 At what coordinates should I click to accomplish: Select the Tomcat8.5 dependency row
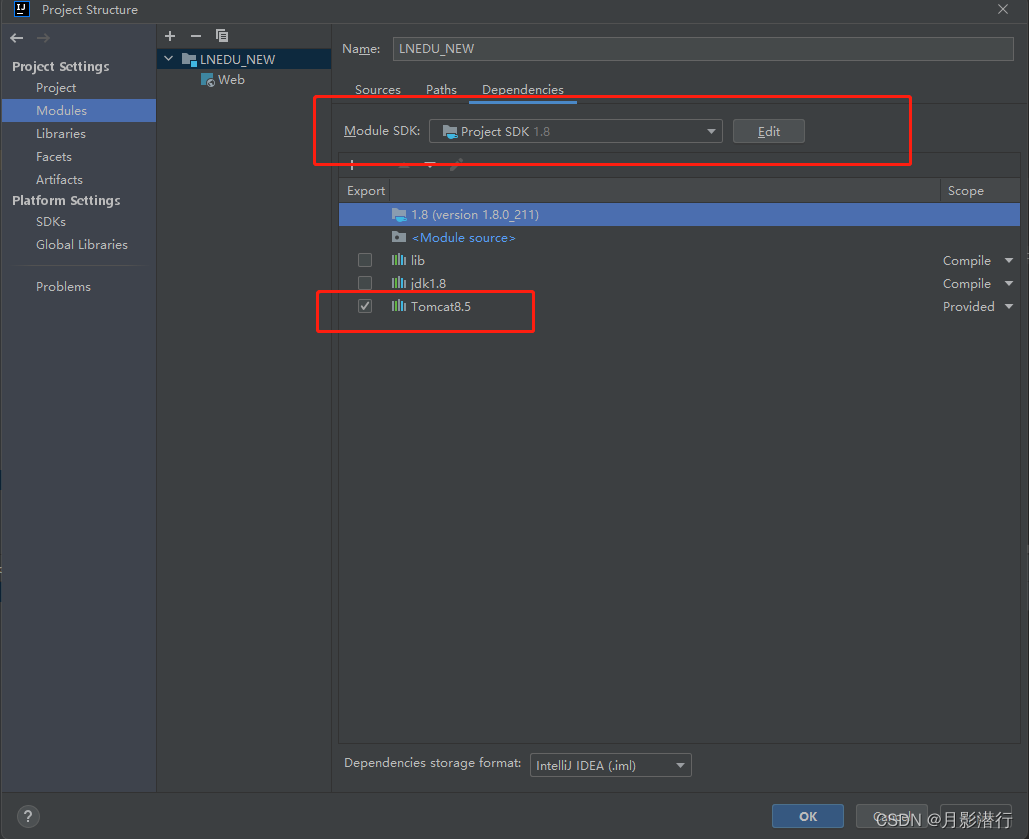(x=679, y=307)
